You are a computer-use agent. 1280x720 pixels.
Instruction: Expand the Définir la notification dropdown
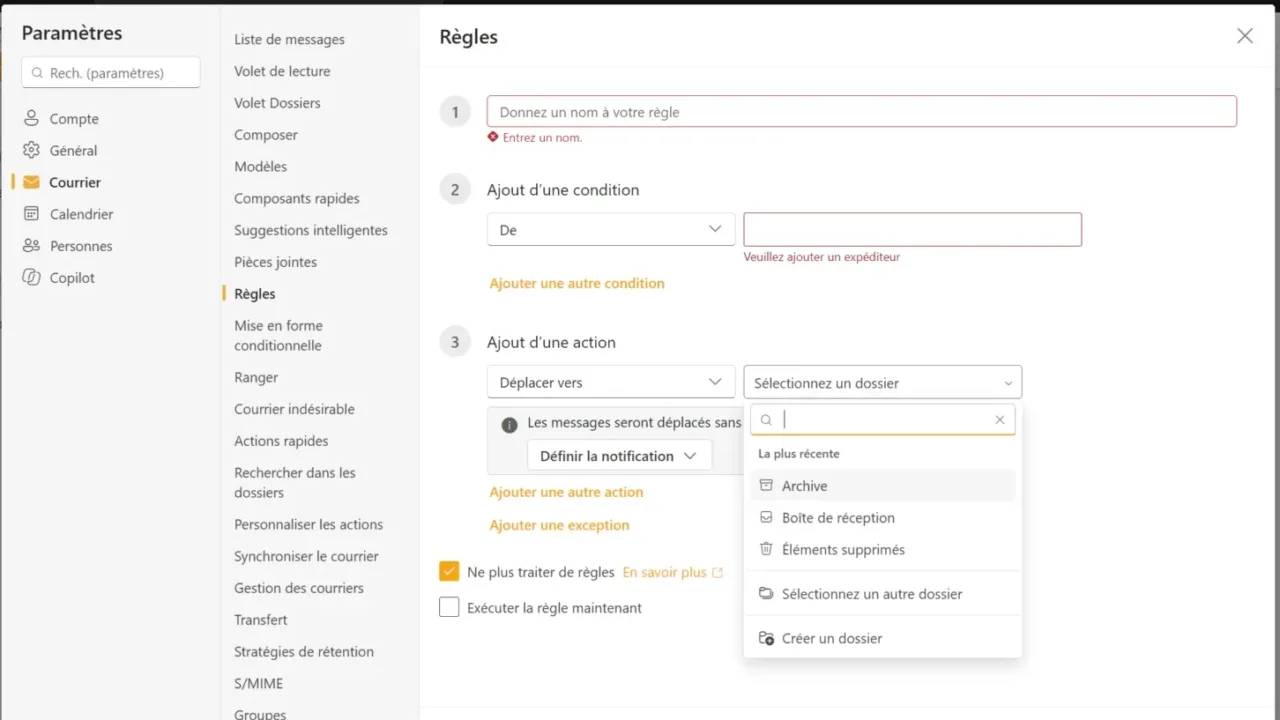[x=619, y=456]
